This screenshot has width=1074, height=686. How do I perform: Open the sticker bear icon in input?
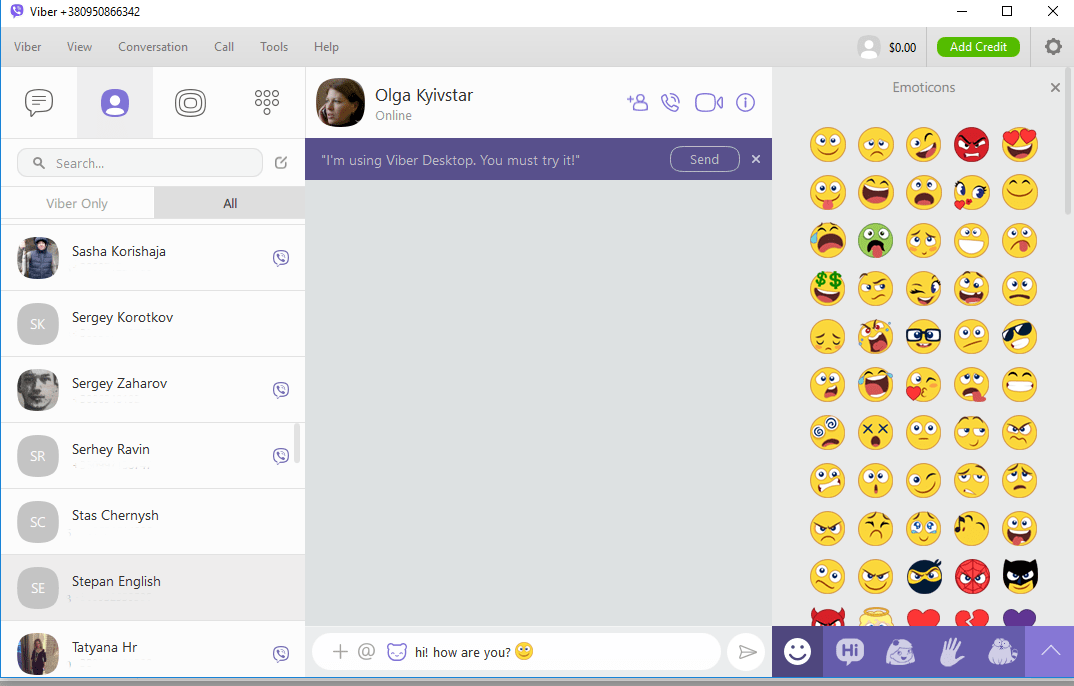[397, 651]
